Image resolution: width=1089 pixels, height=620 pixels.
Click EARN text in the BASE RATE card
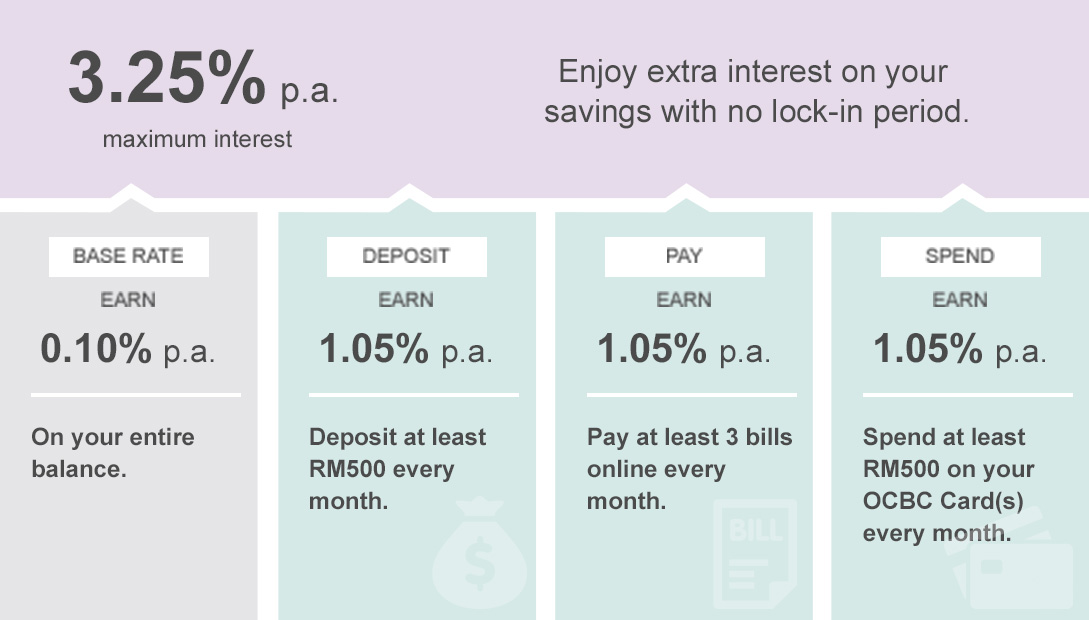pos(128,300)
